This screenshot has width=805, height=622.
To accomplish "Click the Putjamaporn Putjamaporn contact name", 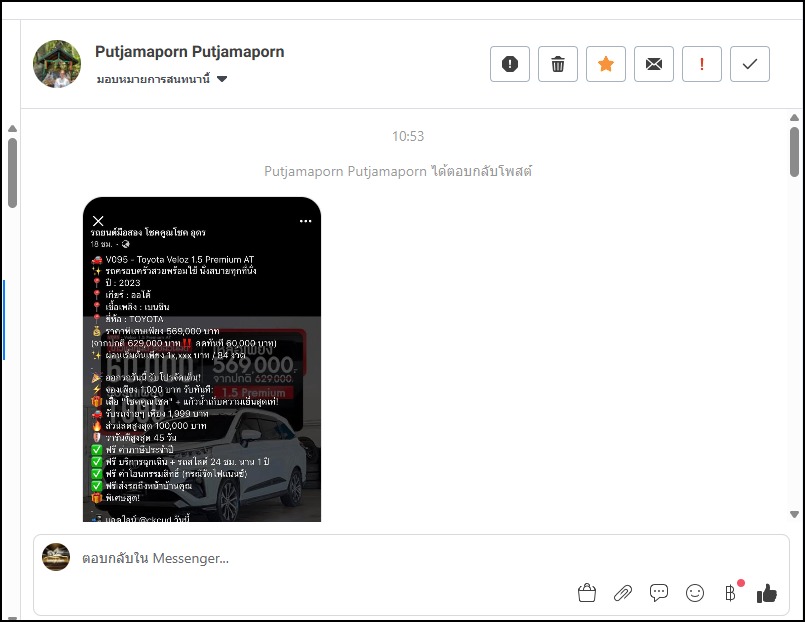I will [x=189, y=52].
